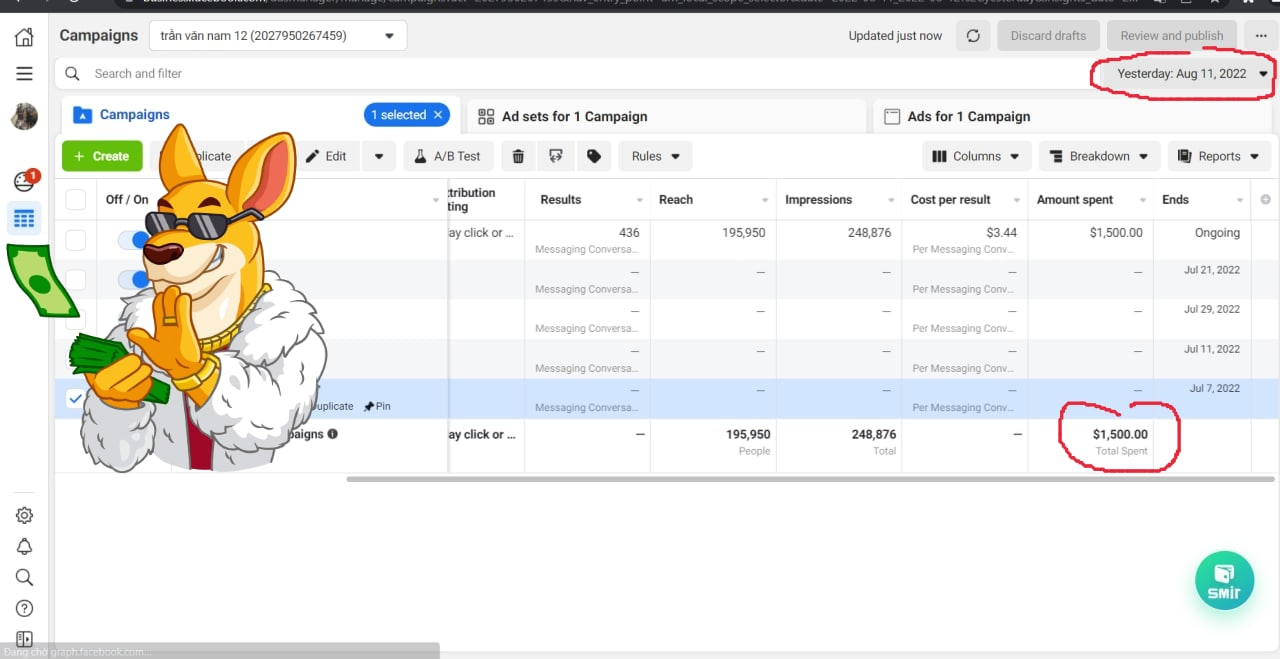Clear selection with the X on 1 selected

(437, 115)
